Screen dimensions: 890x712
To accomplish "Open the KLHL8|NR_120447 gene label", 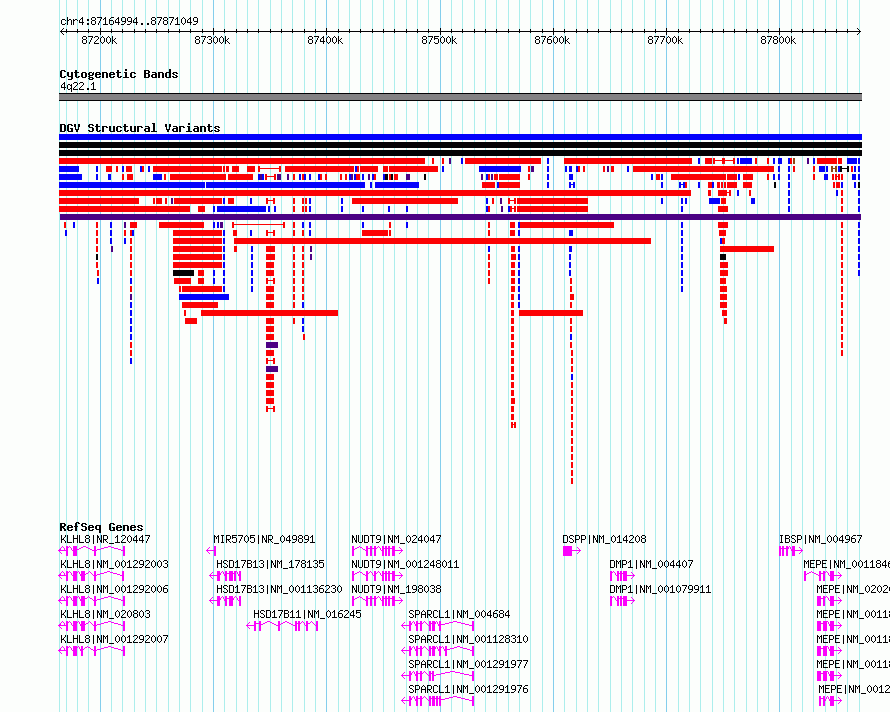I will click(x=106, y=539).
